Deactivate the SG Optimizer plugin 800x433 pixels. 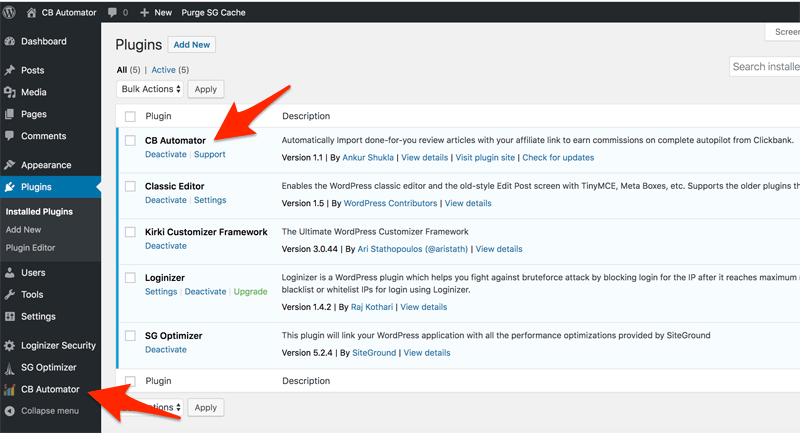pyautogui.click(x=166, y=350)
